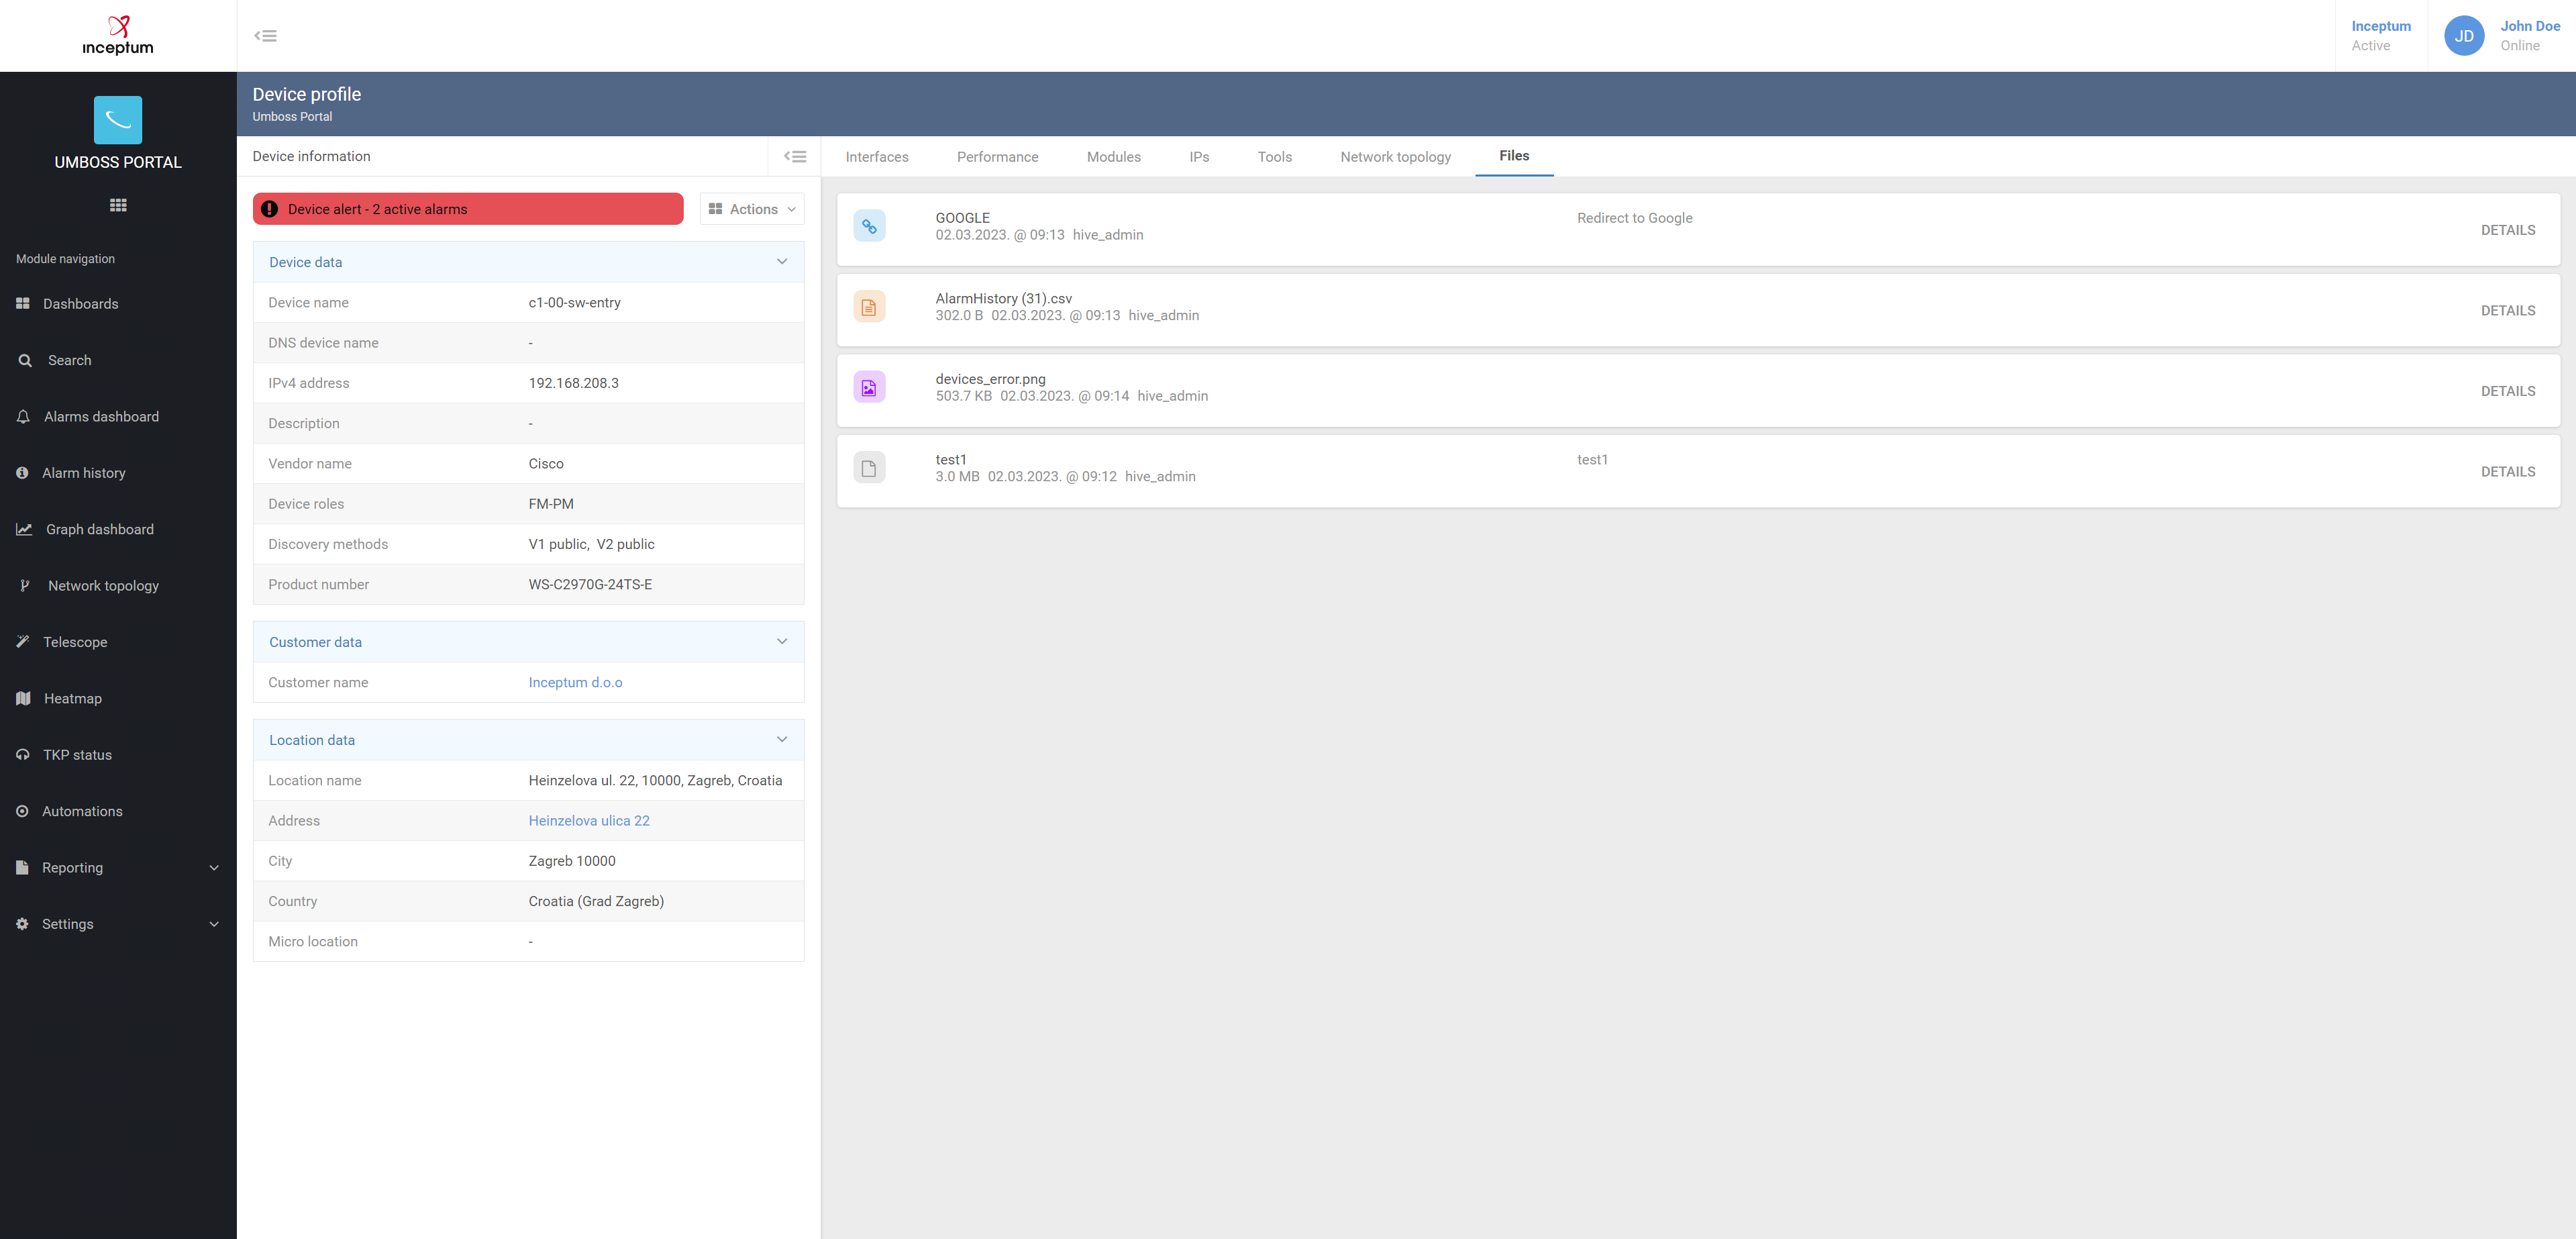Click the John Doe user name

click(x=2530, y=26)
